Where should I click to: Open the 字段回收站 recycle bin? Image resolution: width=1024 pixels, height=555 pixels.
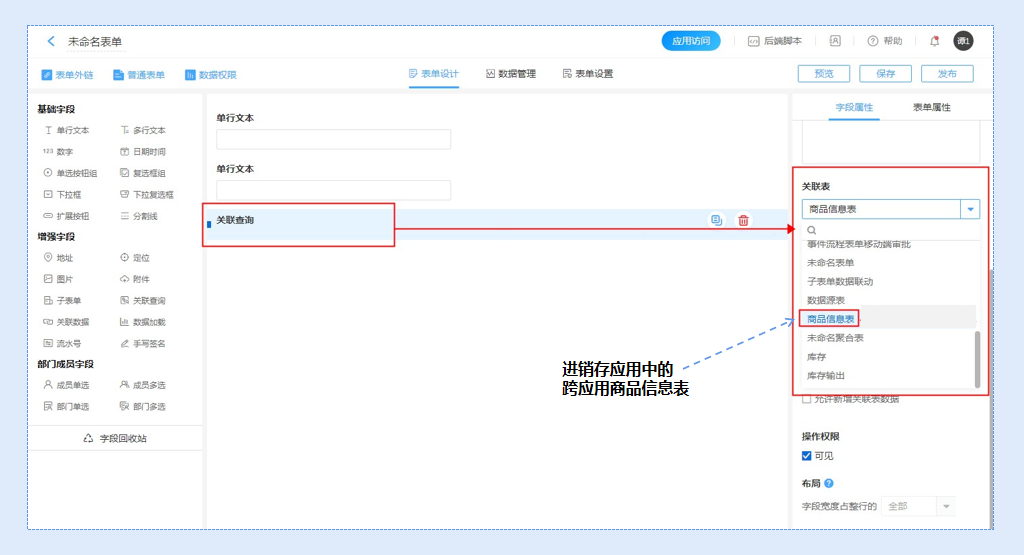[115, 438]
